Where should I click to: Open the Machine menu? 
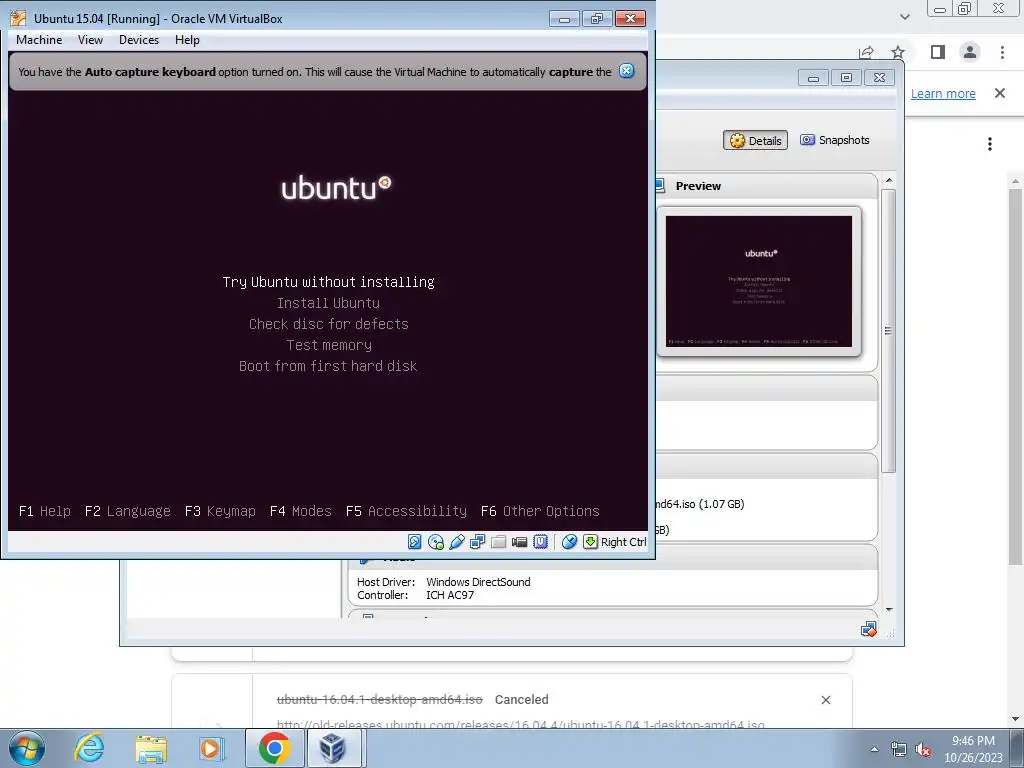coord(39,40)
